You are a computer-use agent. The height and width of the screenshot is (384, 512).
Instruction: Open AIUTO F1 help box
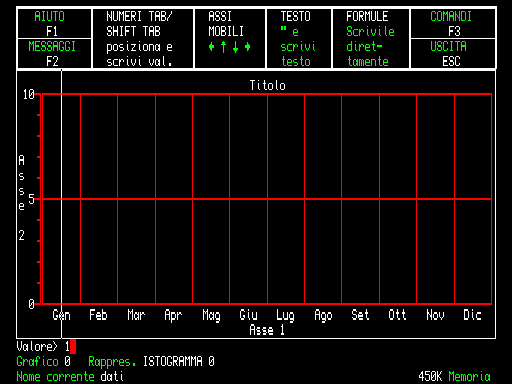[x=54, y=24]
